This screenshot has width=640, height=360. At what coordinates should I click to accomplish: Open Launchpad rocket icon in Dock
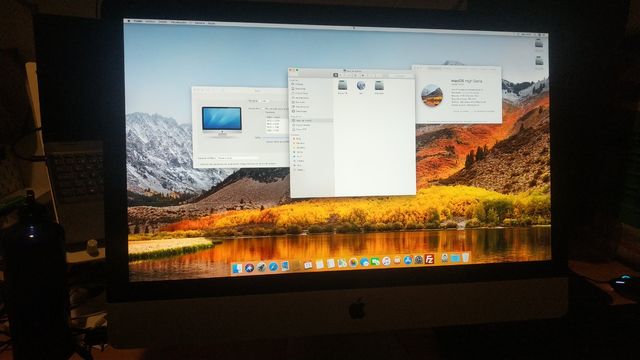261,267
